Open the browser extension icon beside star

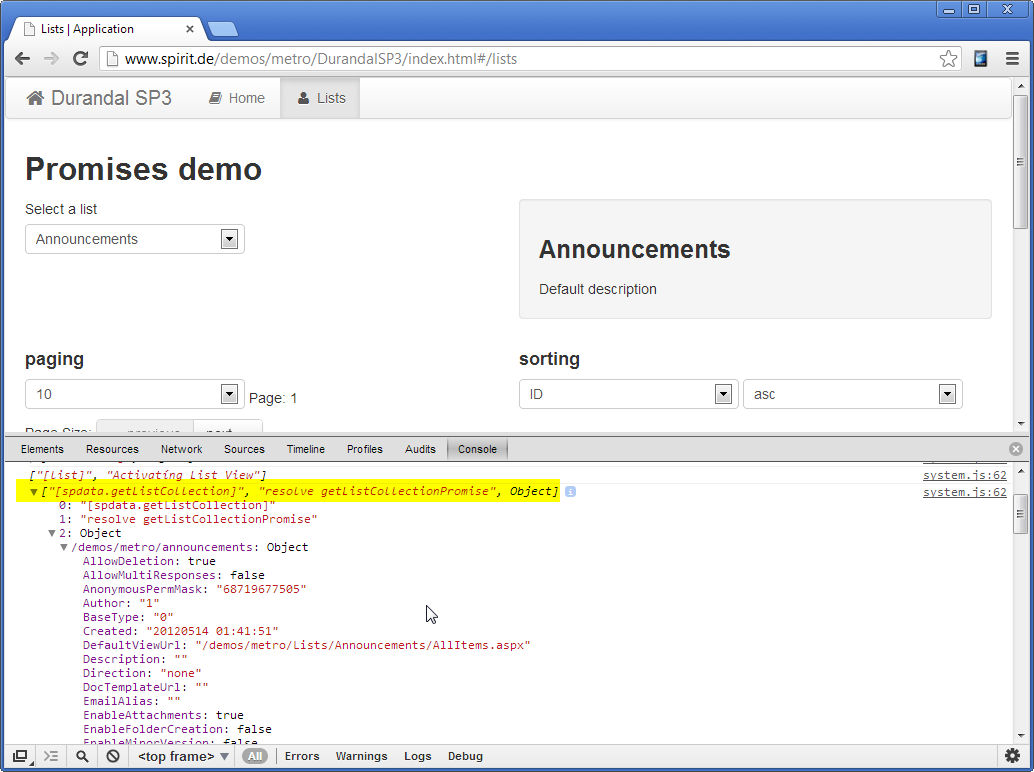tap(981, 59)
